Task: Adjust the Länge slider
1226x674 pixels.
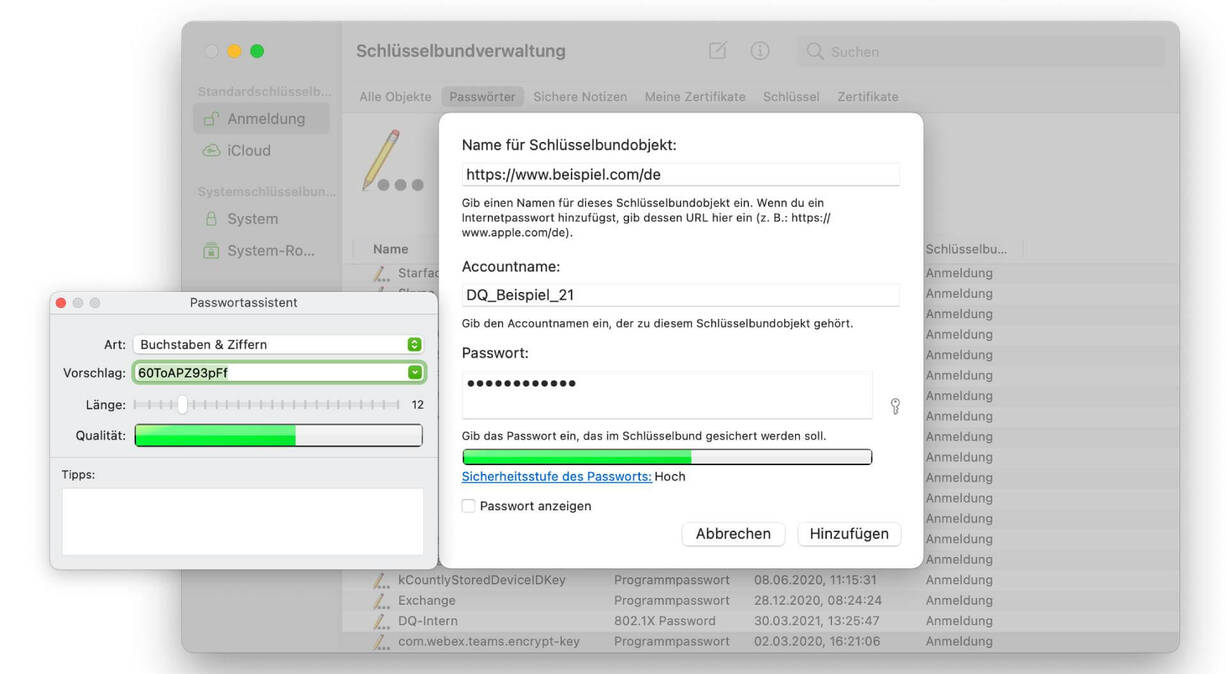Action: pos(181,405)
